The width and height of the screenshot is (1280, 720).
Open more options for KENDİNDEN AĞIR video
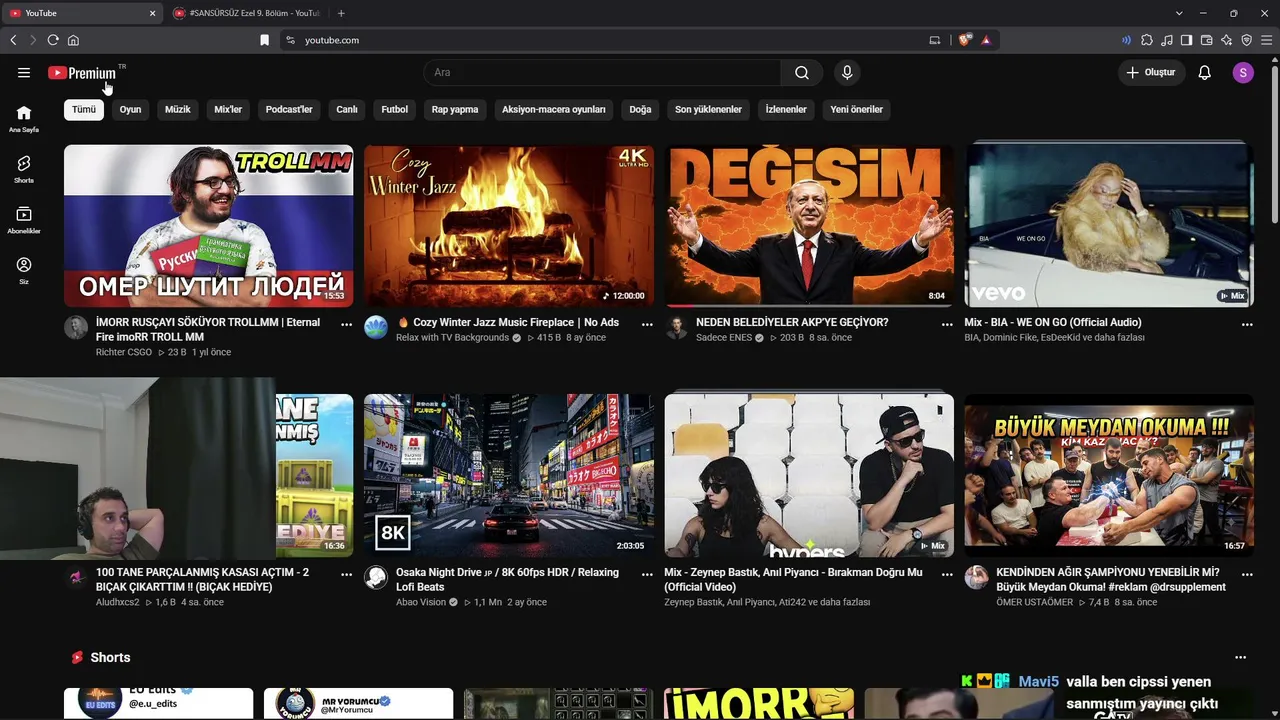(x=1247, y=574)
